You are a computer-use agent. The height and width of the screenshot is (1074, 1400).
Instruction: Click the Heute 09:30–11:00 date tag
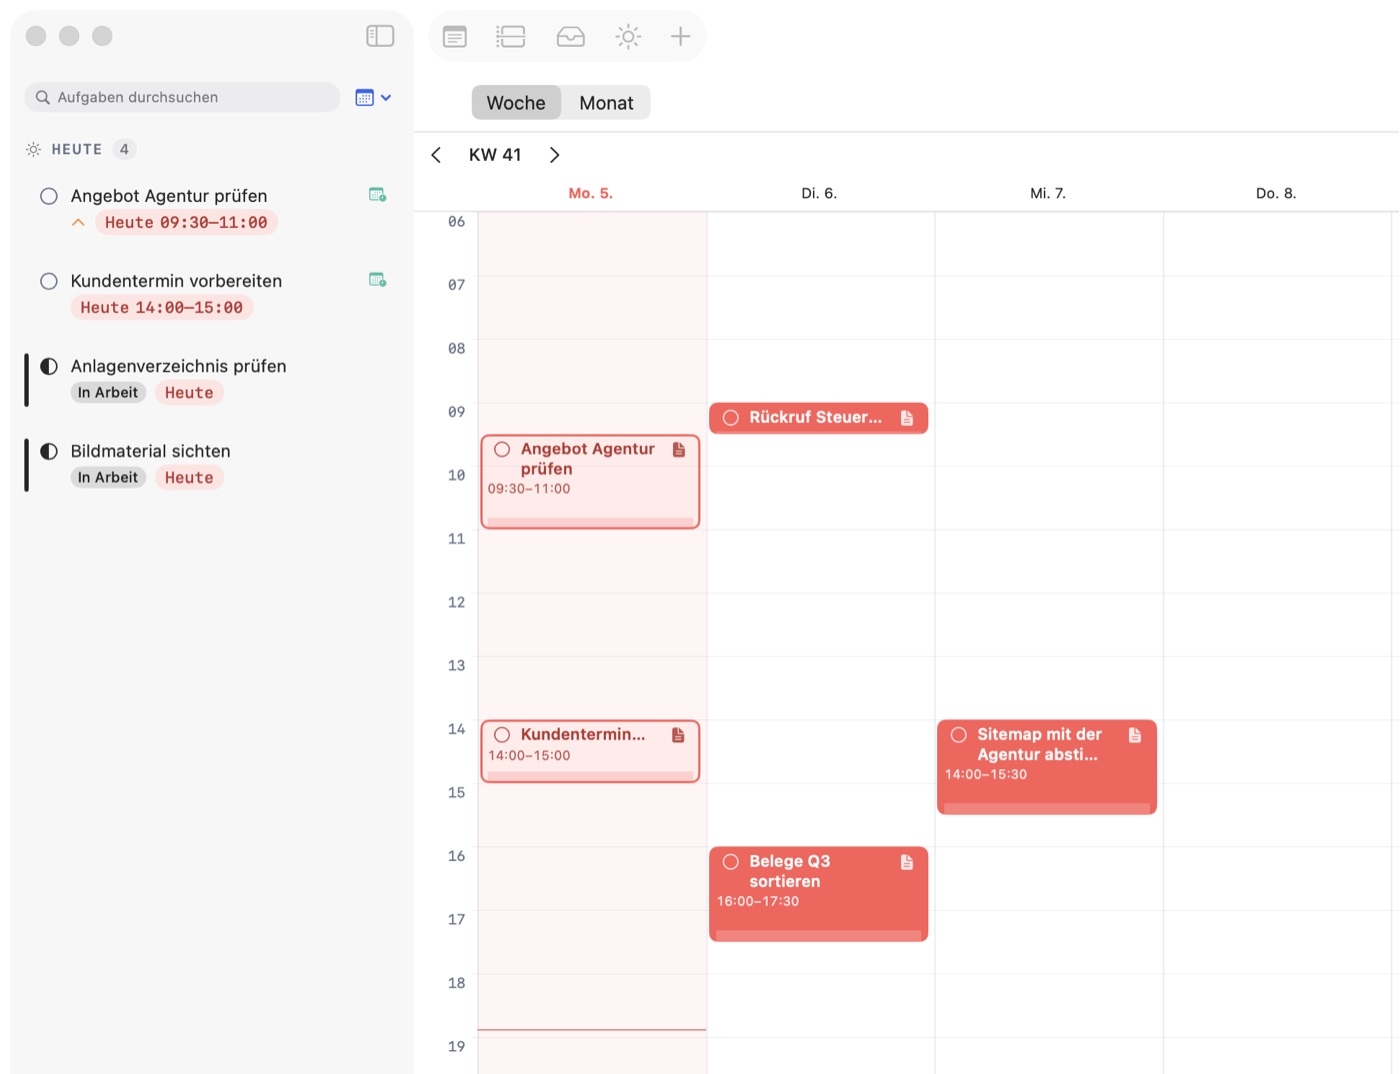[x=186, y=223]
